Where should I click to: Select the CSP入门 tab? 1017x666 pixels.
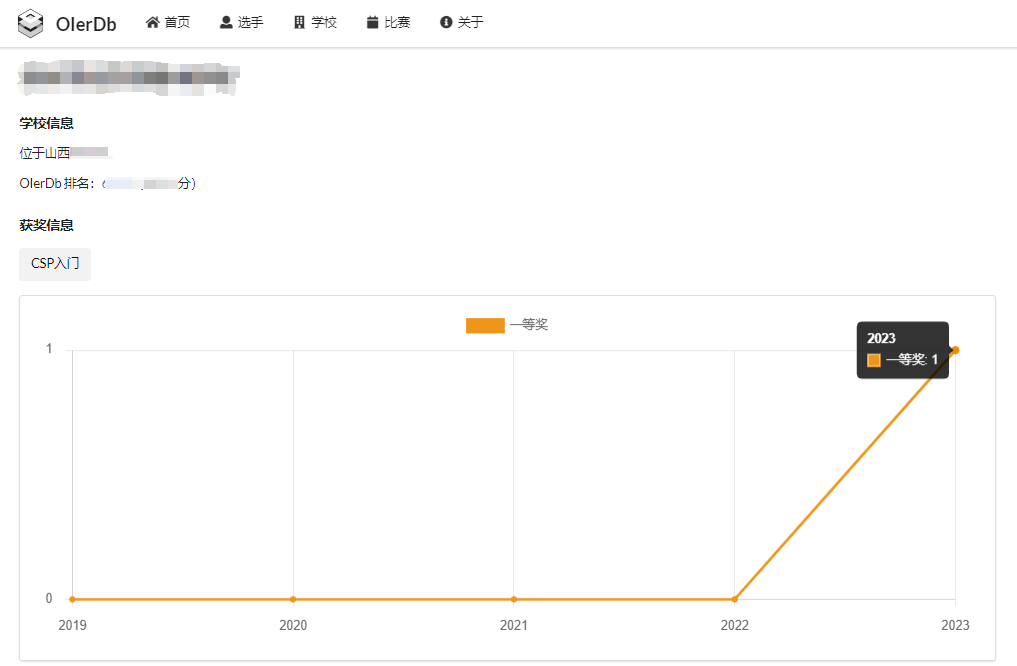click(55, 264)
